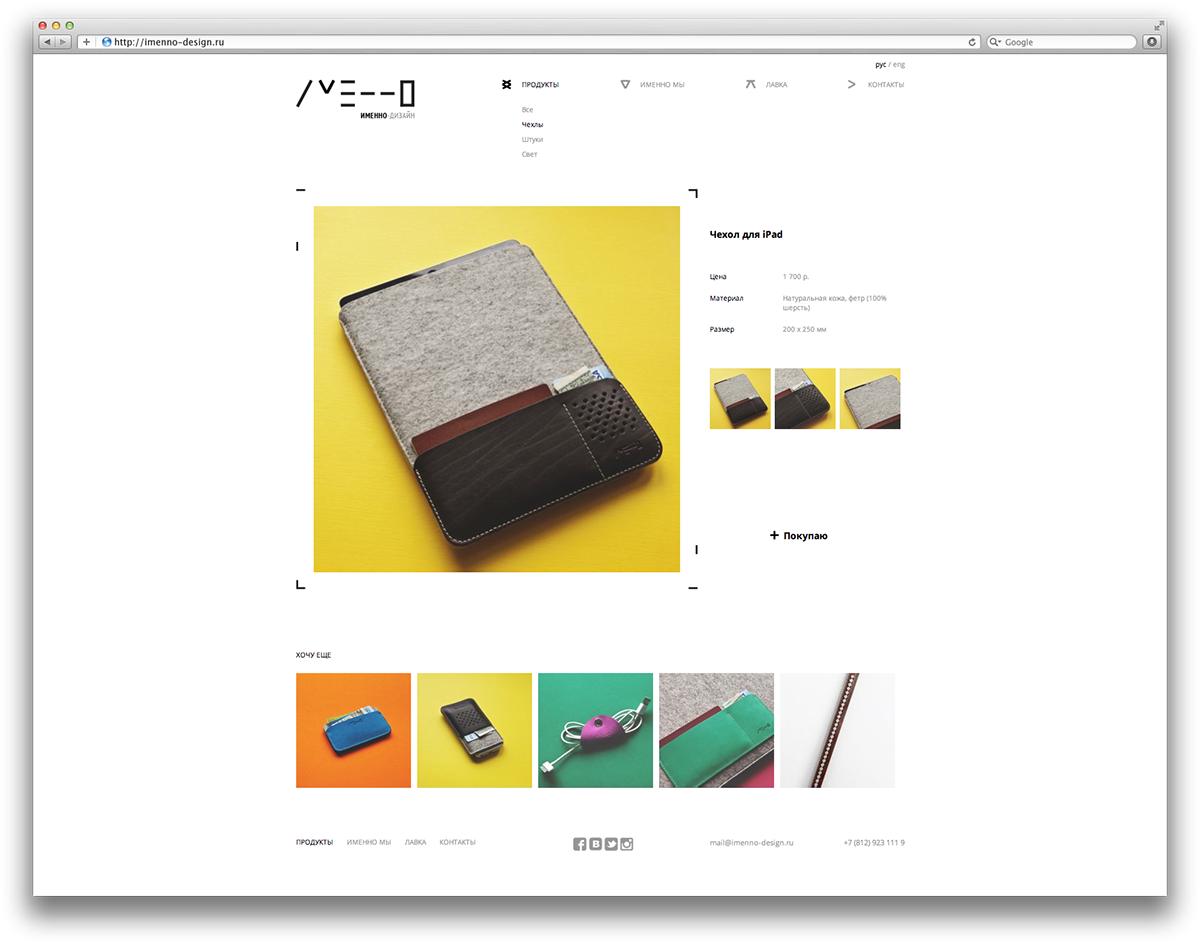
Task: Select the Все submenu category
Action: 527,110
